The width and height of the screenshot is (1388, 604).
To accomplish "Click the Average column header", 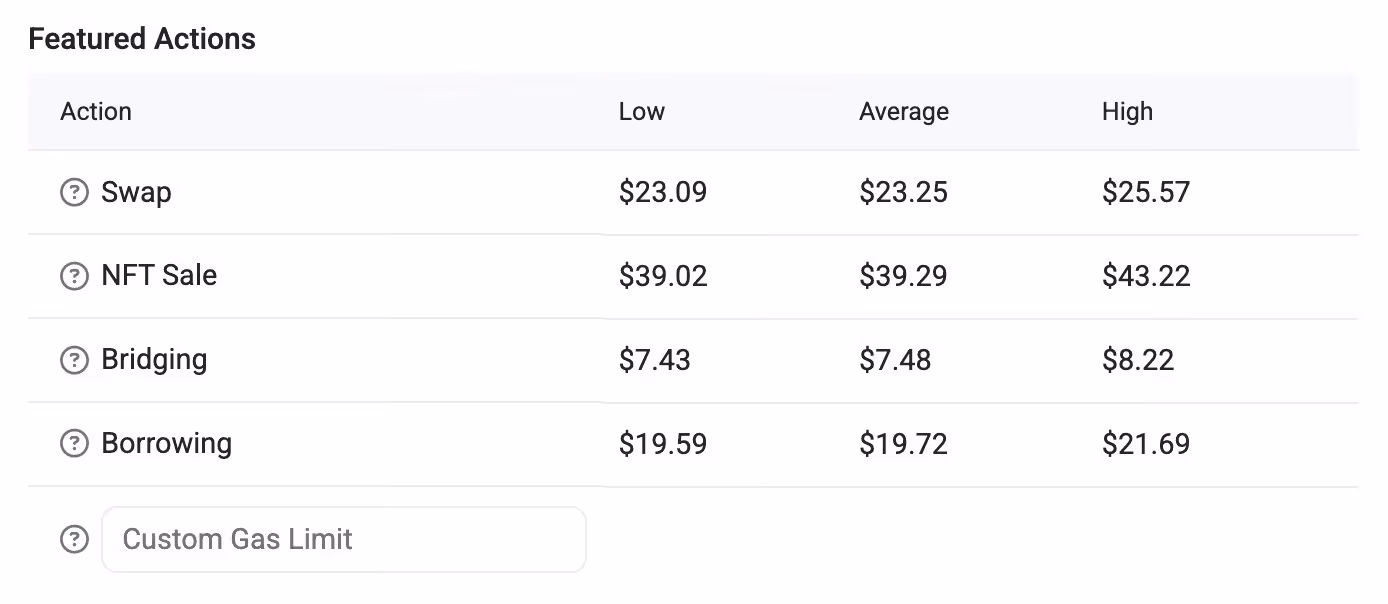I will [903, 112].
